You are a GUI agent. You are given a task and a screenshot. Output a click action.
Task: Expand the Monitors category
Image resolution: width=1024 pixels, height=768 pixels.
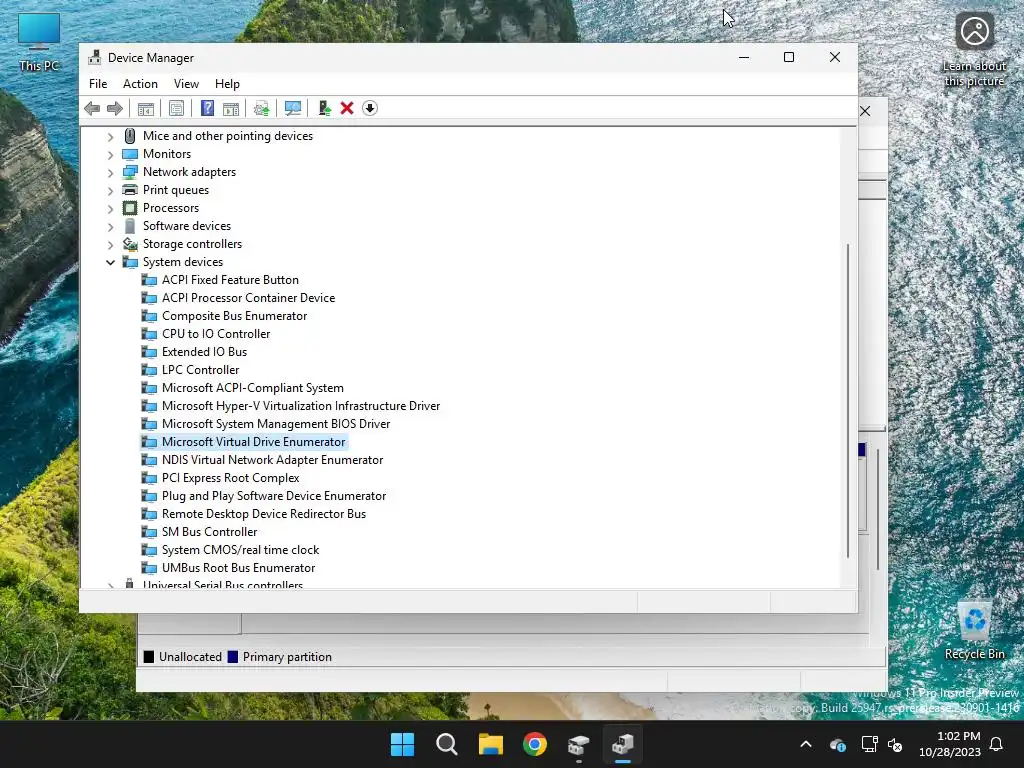point(110,155)
